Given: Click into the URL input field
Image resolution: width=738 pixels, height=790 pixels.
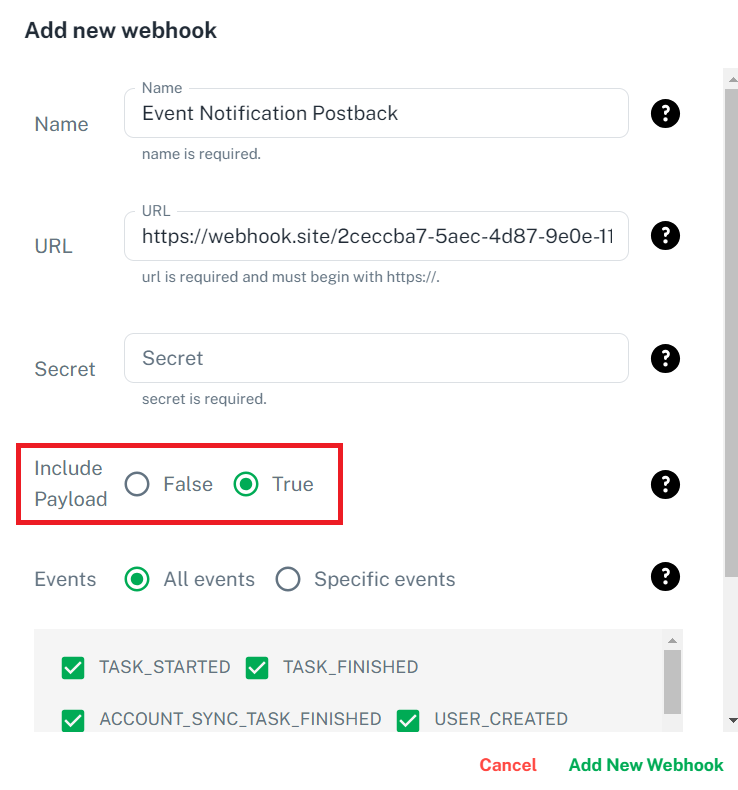Looking at the screenshot, I should pyautogui.click(x=376, y=236).
